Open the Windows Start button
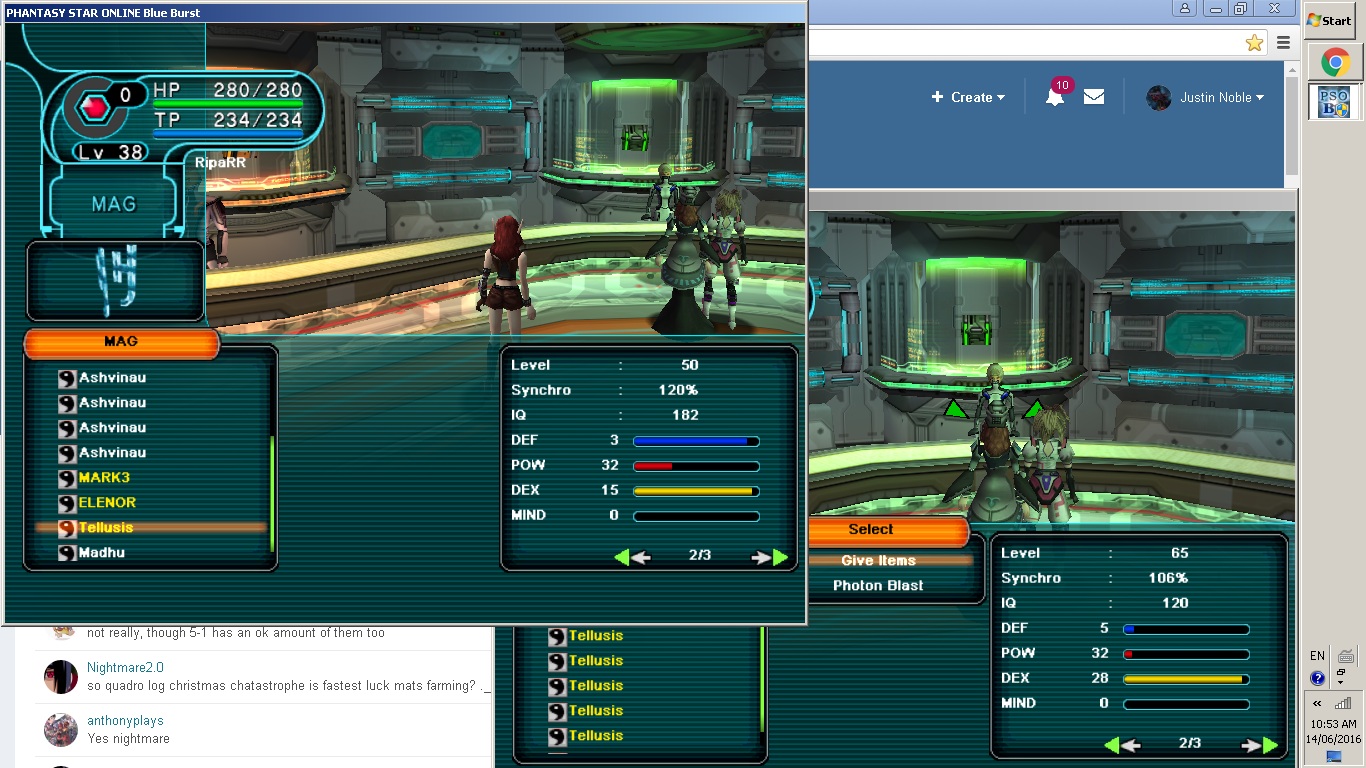 (x=1330, y=20)
